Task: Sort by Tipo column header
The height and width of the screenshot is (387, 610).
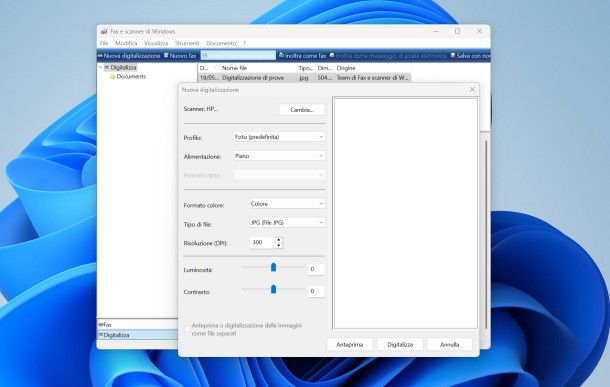Action: pyautogui.click(x=305, y=68)
